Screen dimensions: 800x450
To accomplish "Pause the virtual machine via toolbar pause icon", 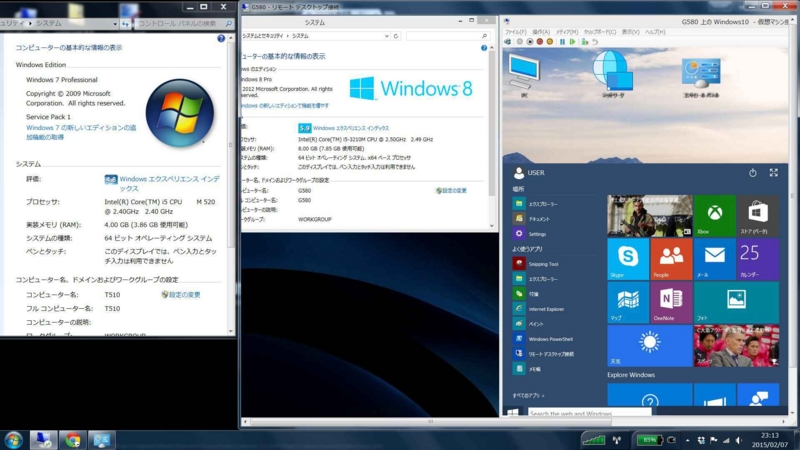I will click(x=562, y=42).
